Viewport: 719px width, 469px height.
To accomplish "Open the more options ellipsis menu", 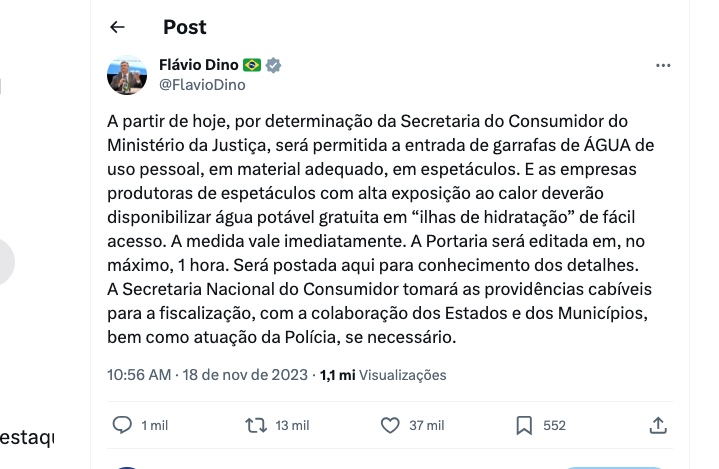I will point(663,66).
